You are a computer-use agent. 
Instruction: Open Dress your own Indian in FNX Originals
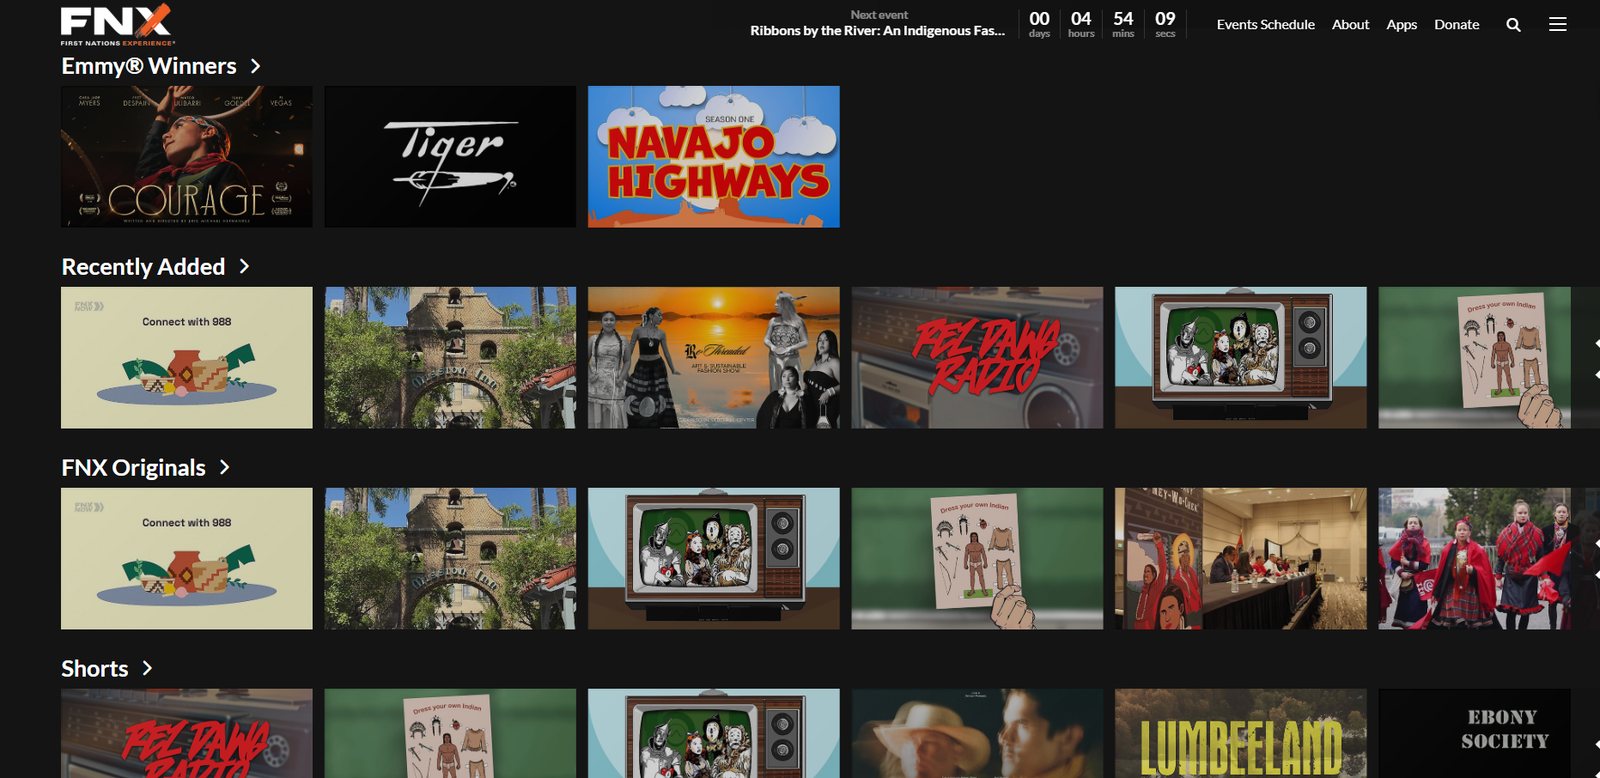tap(977, 559)
